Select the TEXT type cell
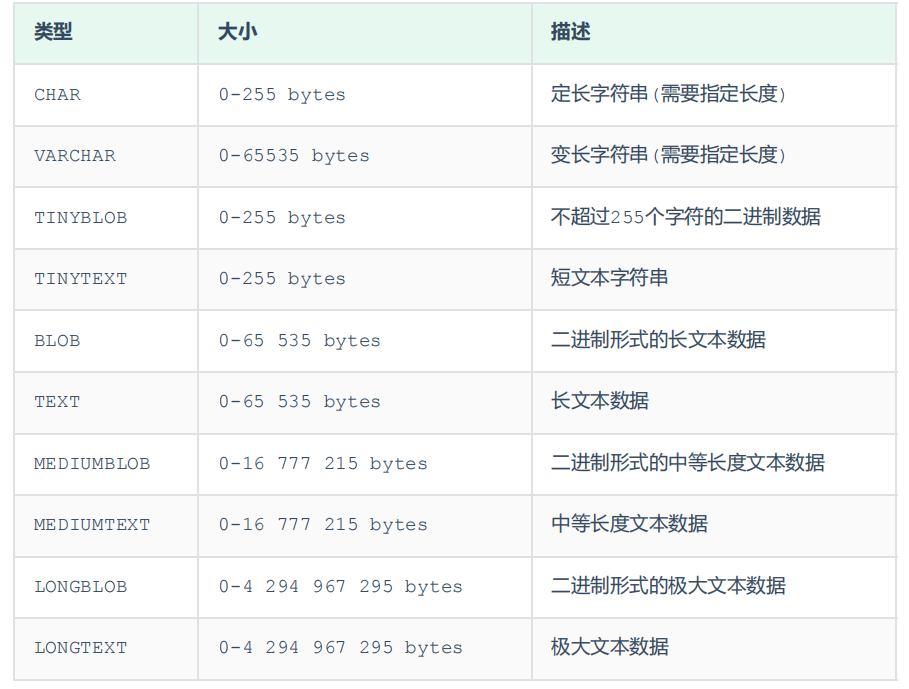This screenshot has height=689, width=909. 57,402
